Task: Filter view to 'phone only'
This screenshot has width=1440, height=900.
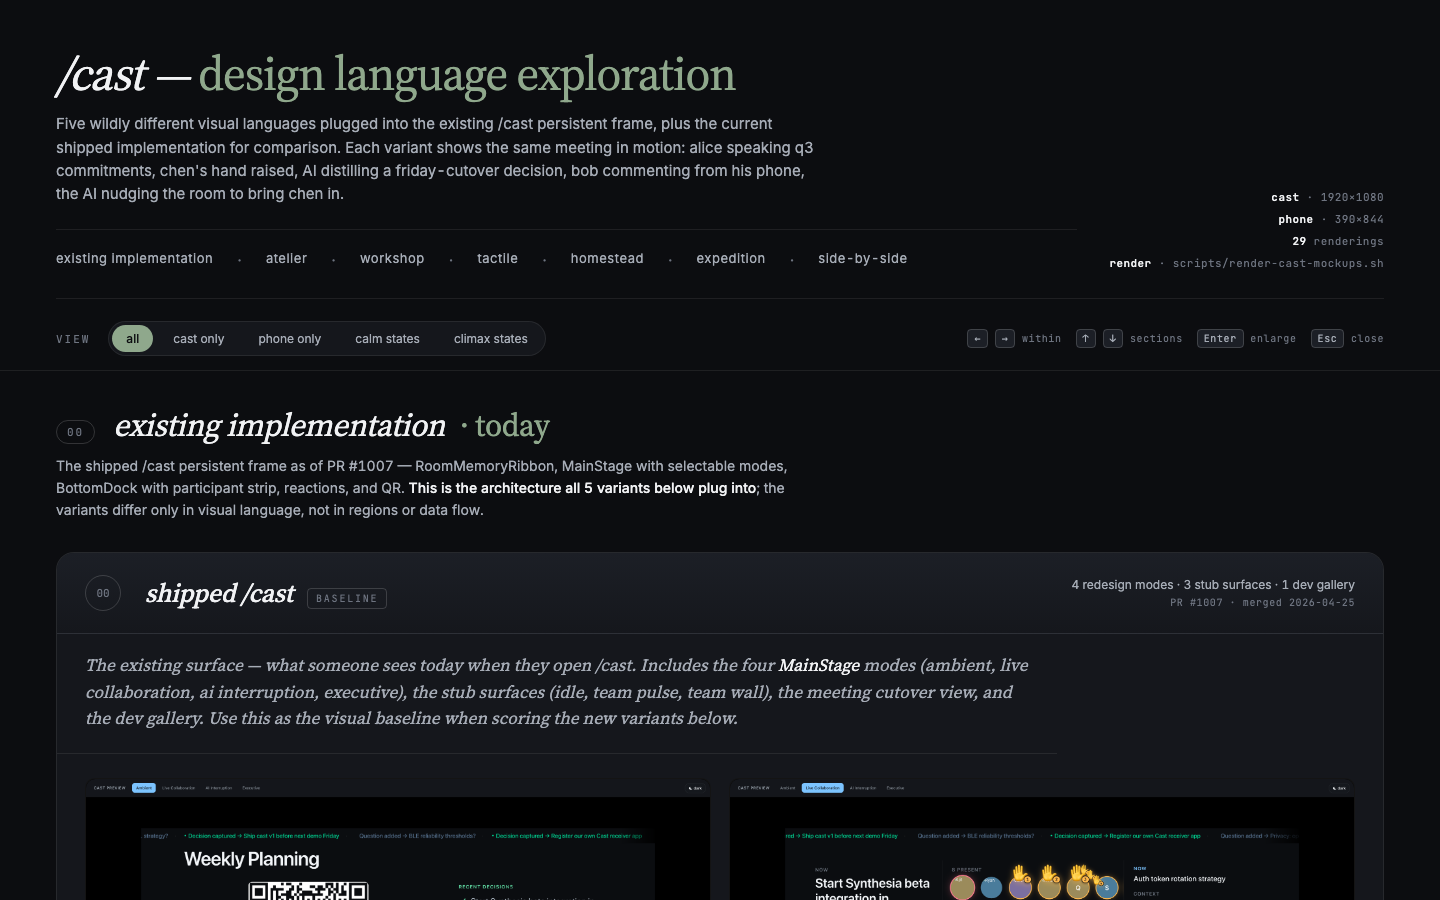Action: [290, 339]
